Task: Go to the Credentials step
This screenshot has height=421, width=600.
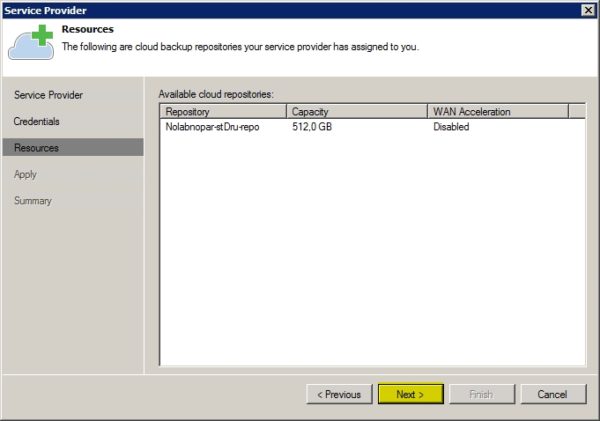Action: tap(36, 121)
